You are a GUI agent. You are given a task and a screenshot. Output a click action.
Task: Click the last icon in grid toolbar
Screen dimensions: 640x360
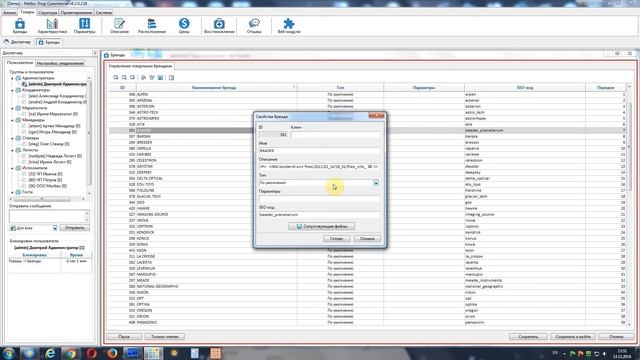pyautogui.click(x=171, y=78)
